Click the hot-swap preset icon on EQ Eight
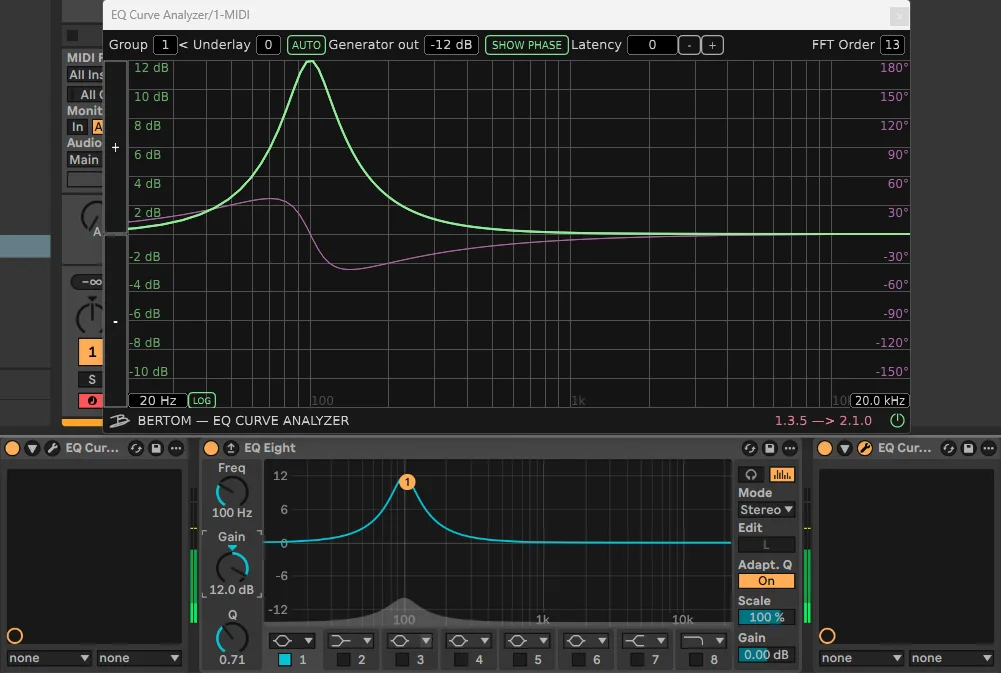The width and height of the screenshot is (1001, 673). 748,448
